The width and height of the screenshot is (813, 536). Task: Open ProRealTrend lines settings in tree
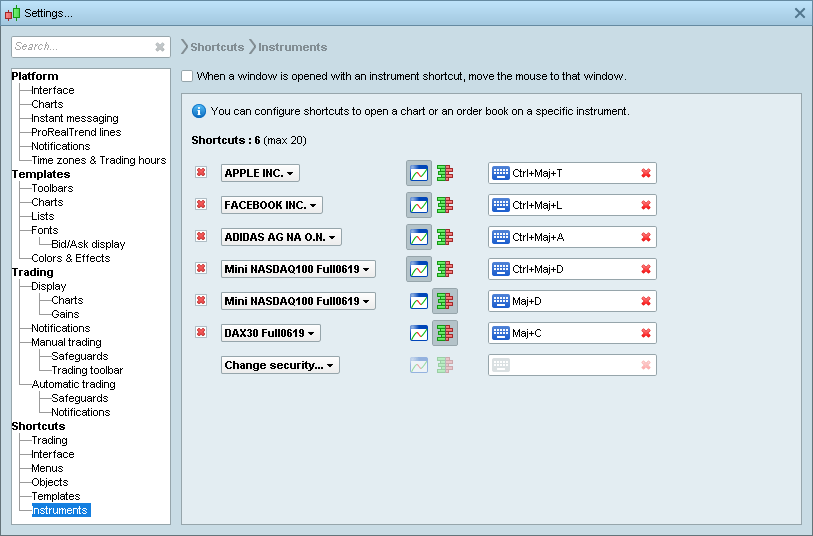pos(76,132)
